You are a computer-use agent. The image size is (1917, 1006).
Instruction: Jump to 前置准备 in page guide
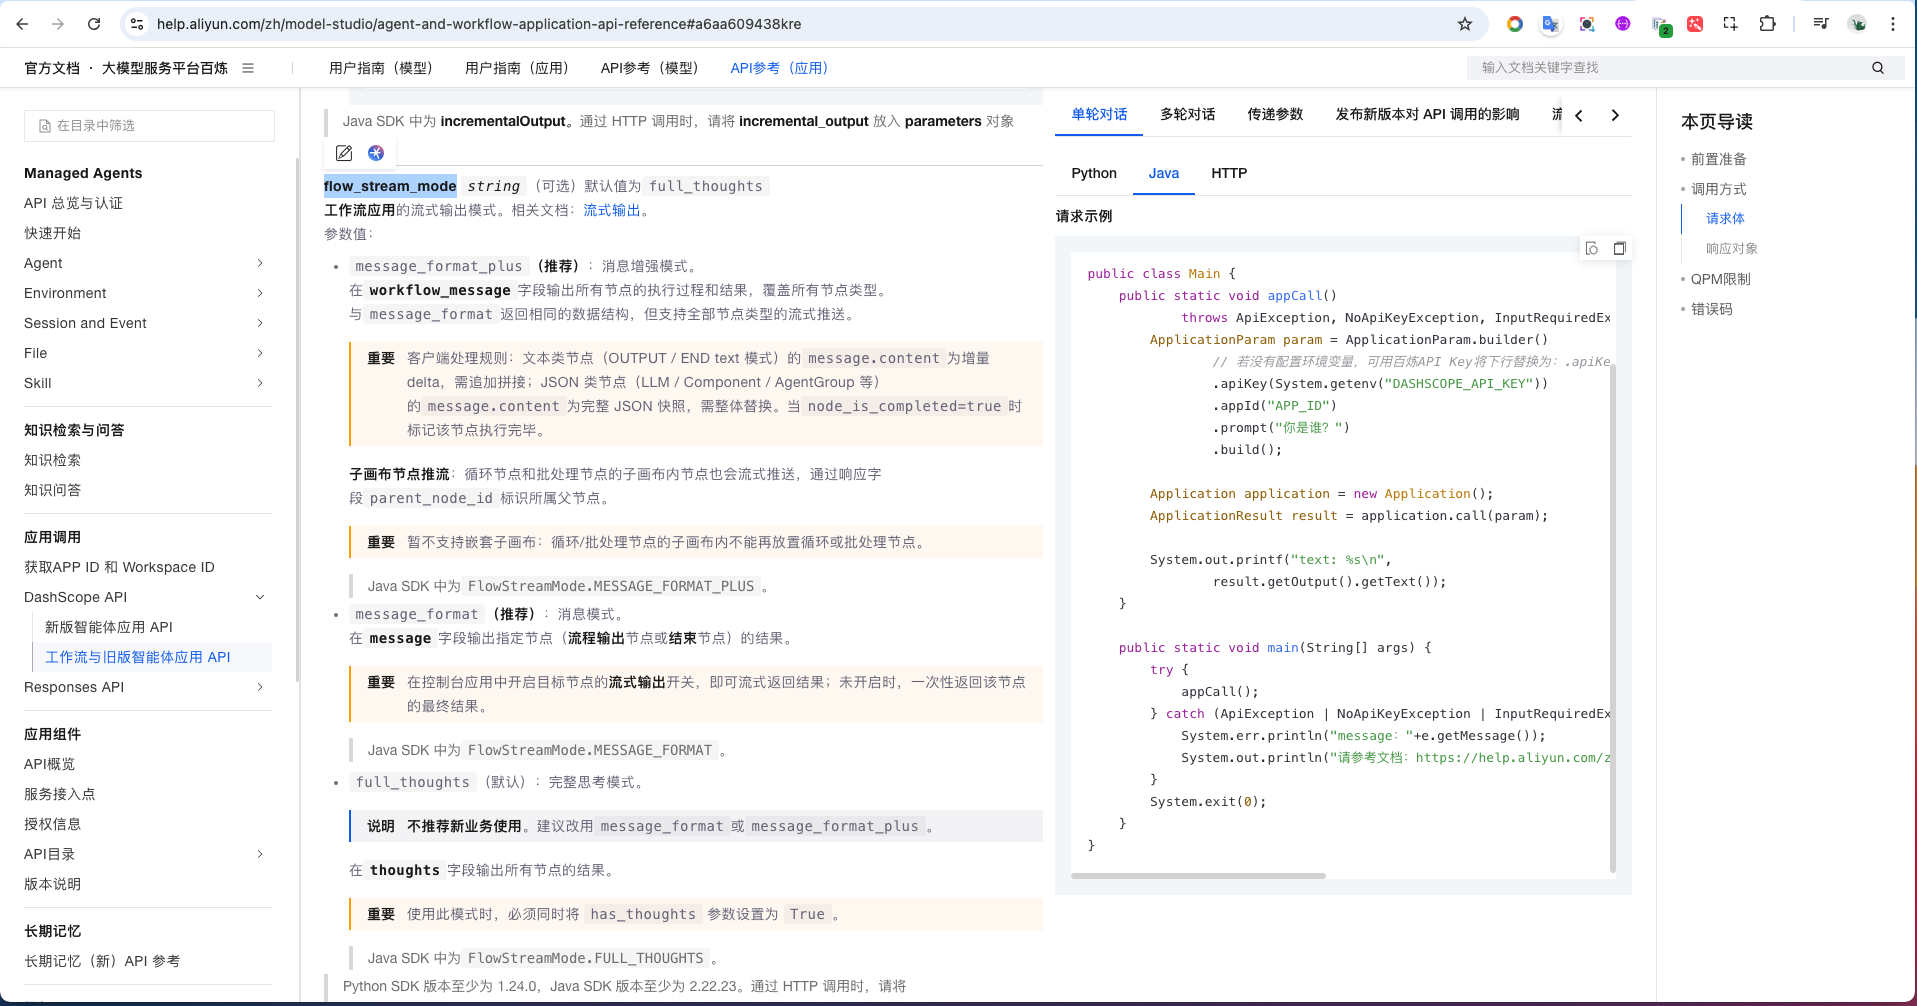pyautogui.click(x=1719, y=159)
